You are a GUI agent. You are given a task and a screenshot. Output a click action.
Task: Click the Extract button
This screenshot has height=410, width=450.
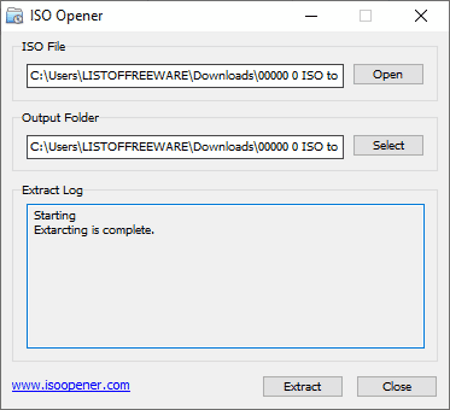[x=303, y=387]
